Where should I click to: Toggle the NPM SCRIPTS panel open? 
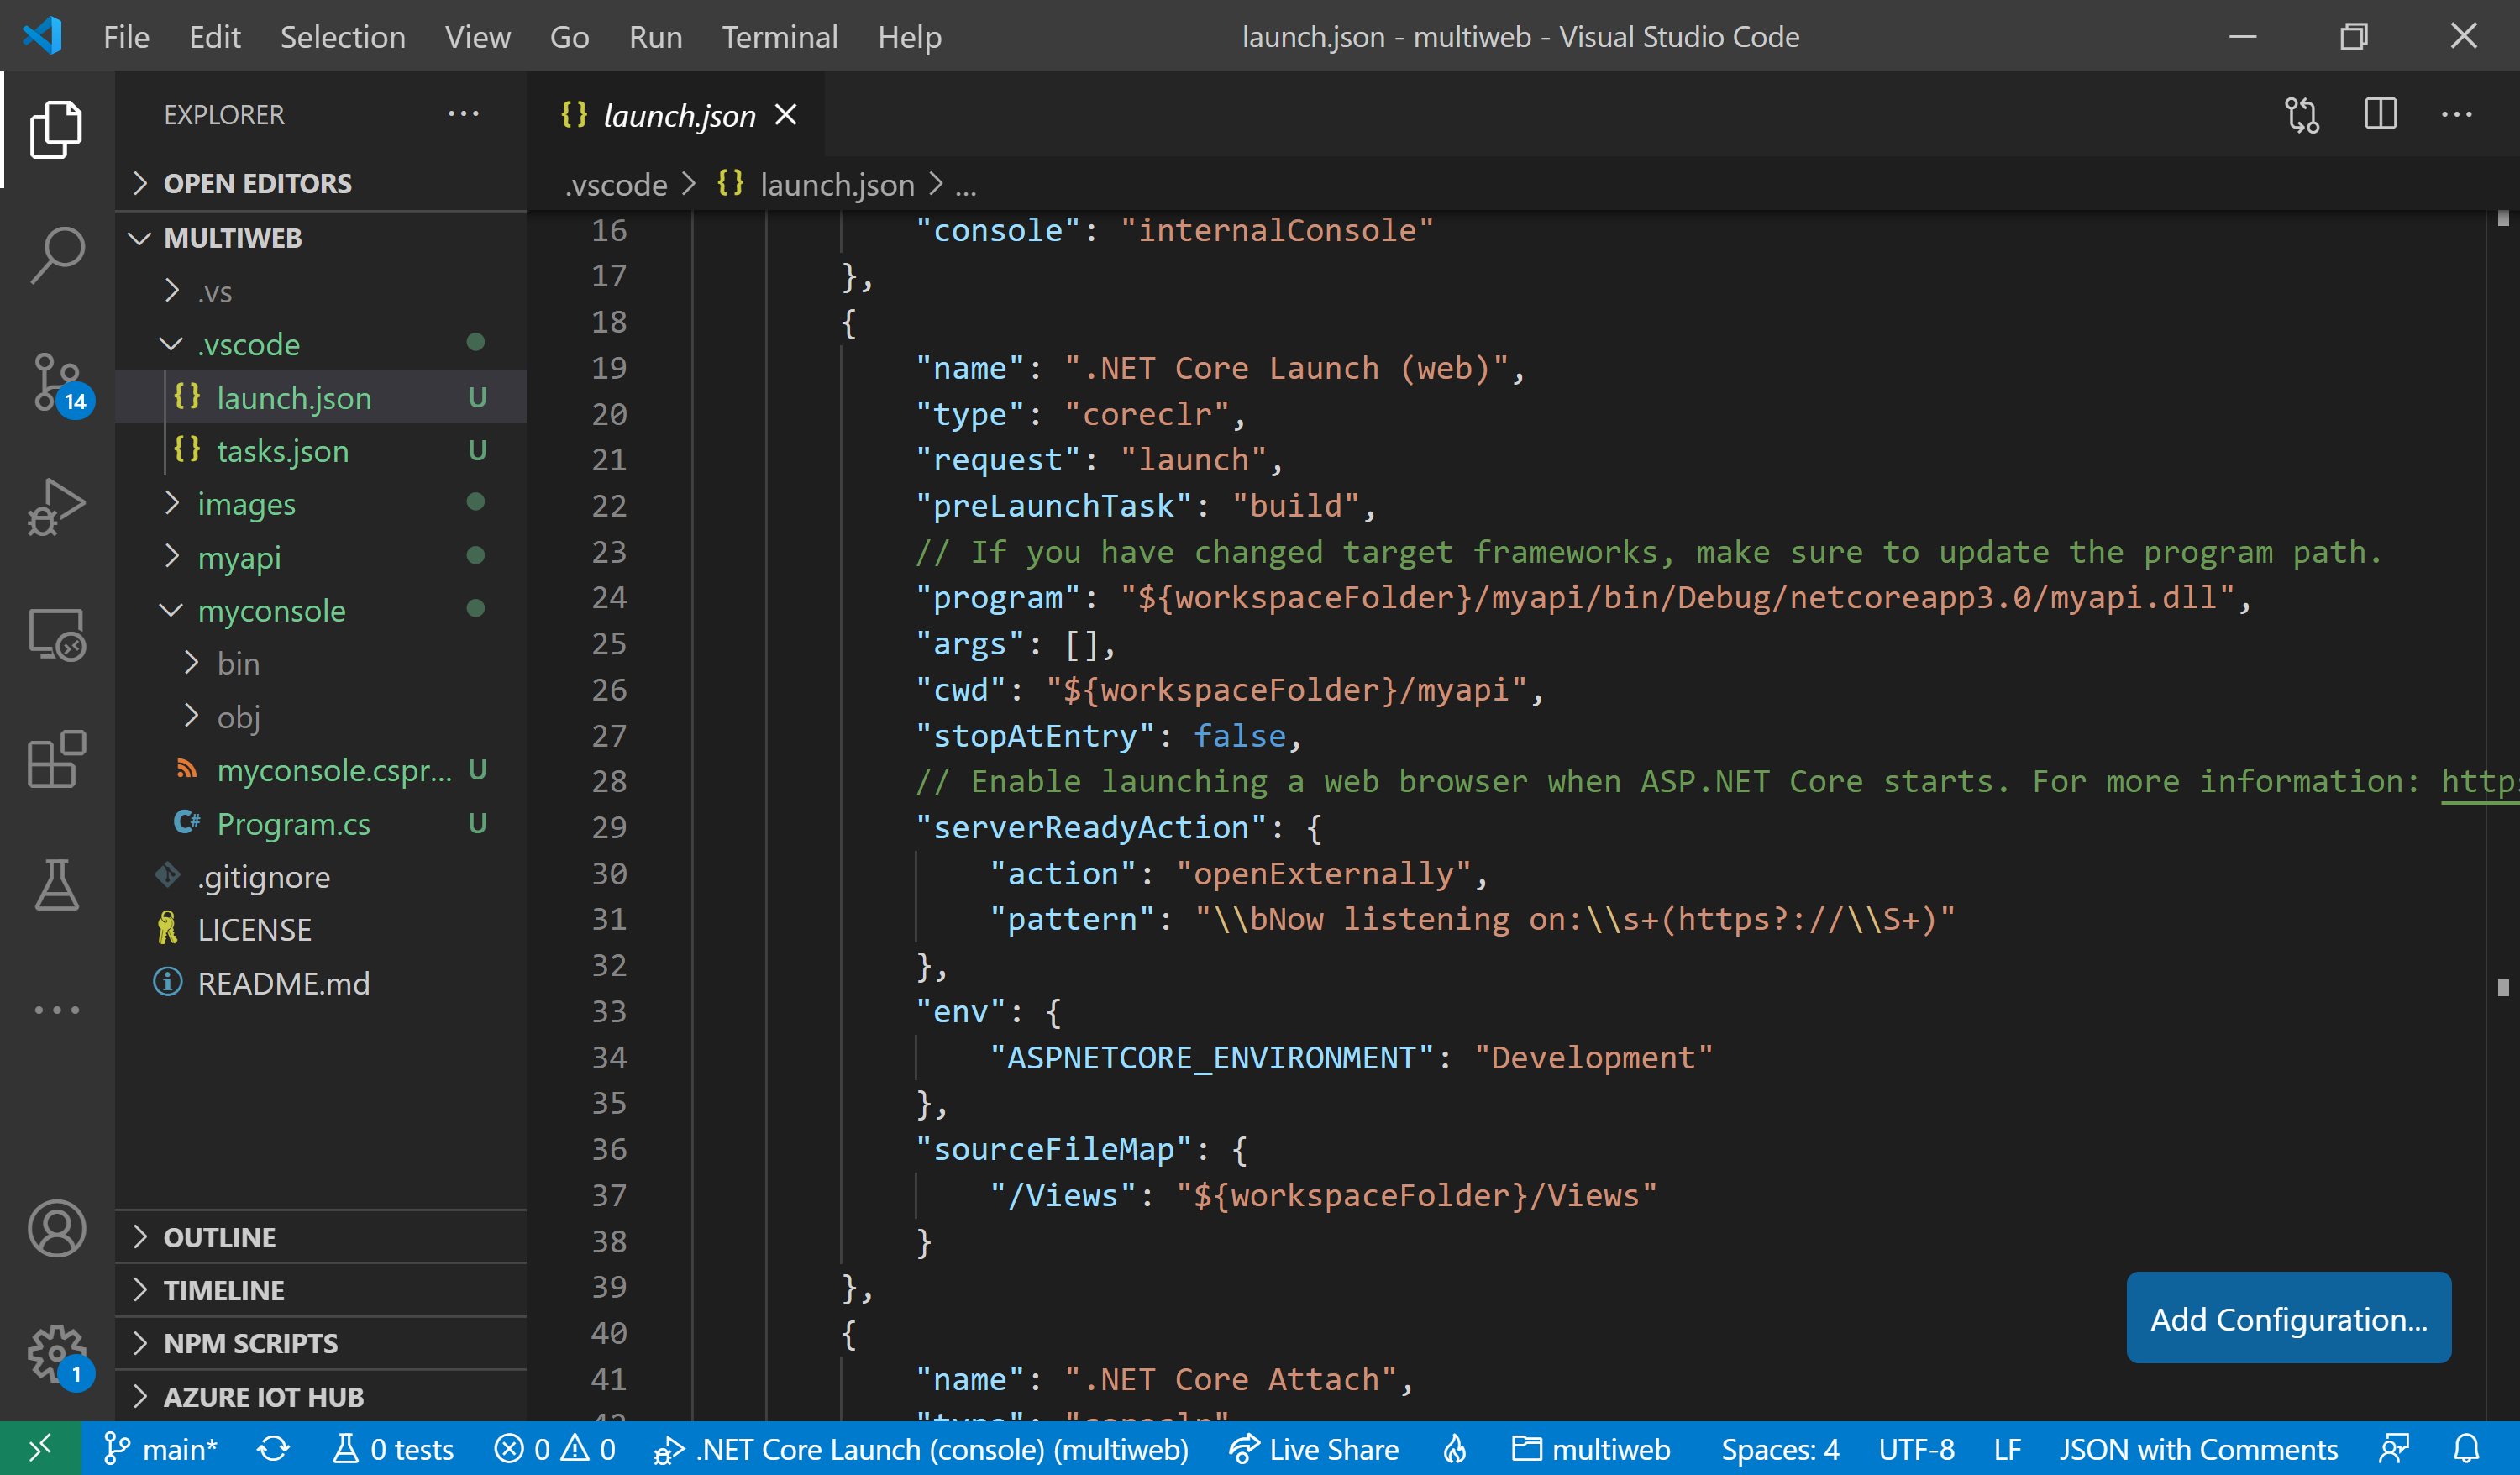click(x=246, y=1343)
